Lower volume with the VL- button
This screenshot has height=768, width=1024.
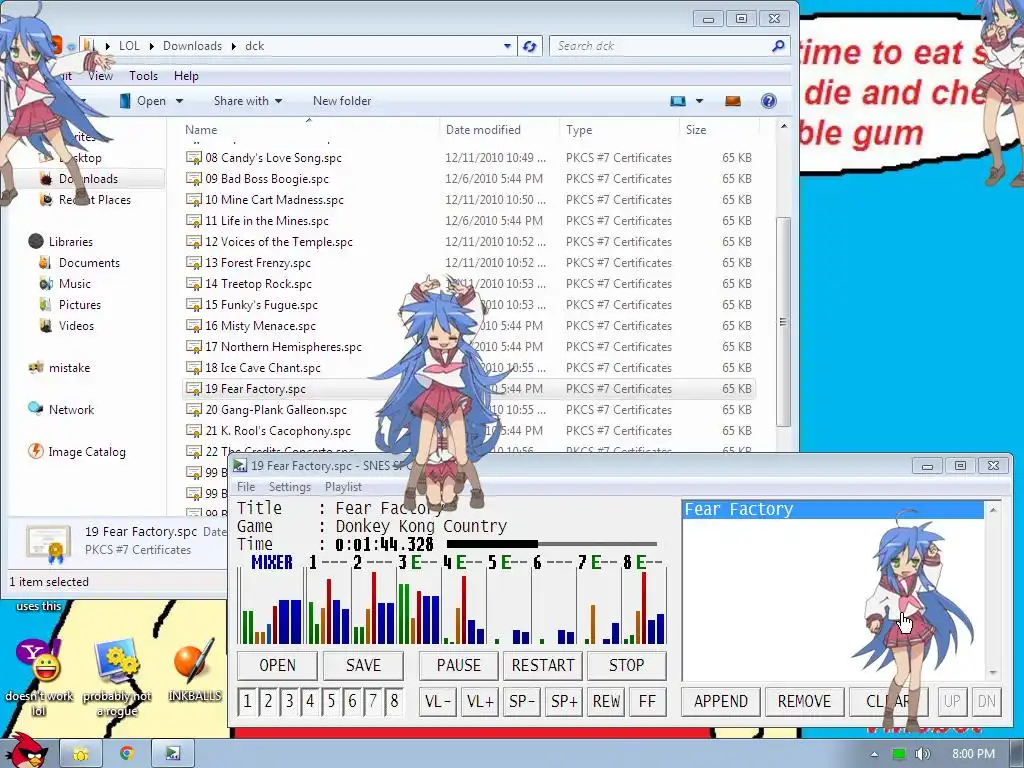coord(438,701)
